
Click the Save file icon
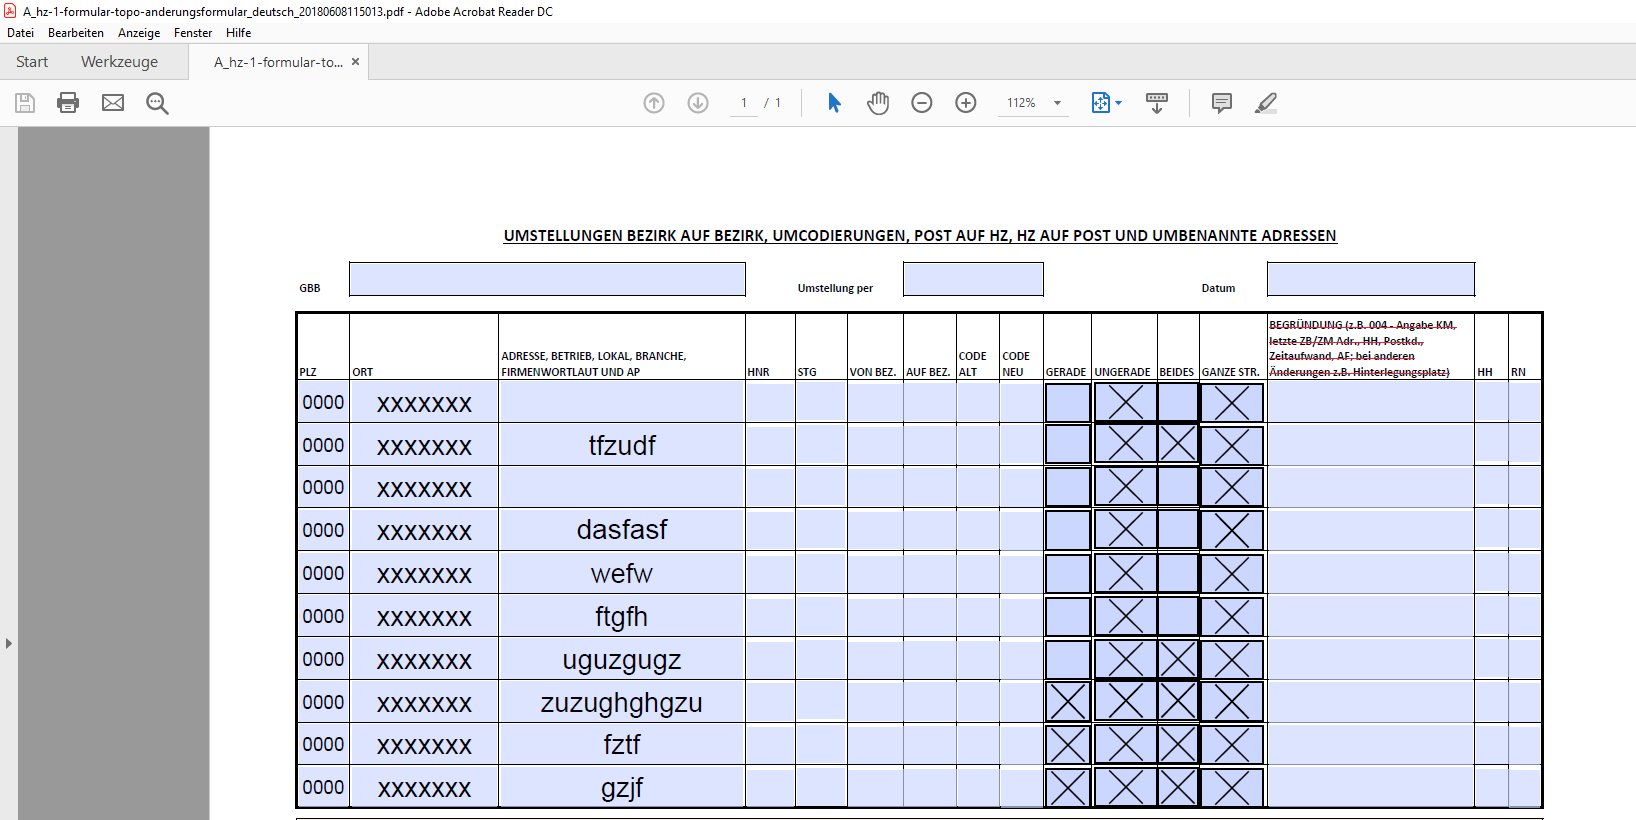(x=25, y=103)
